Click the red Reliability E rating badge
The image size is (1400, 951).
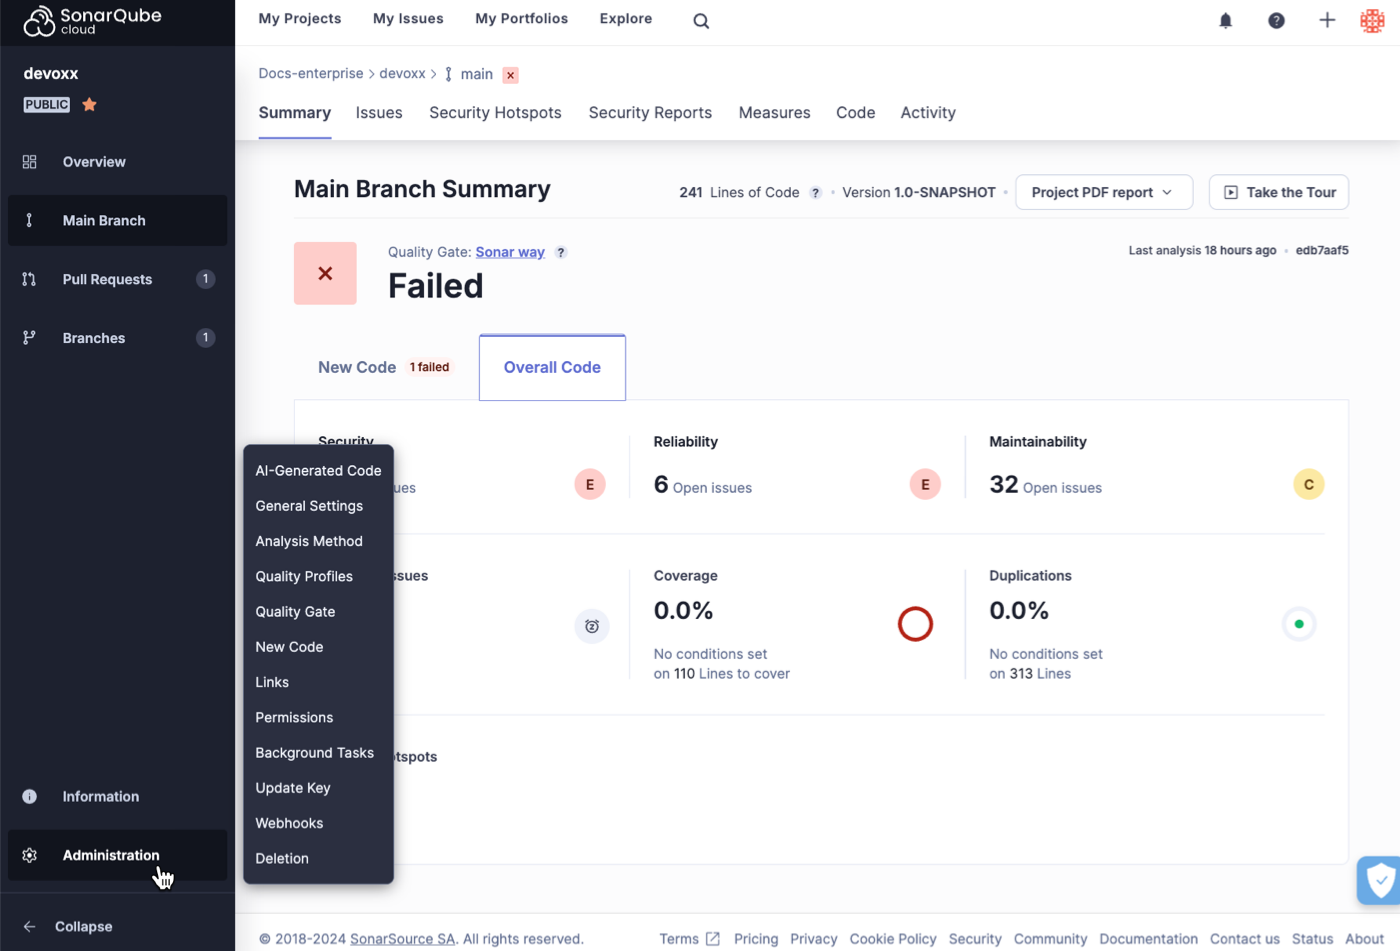click(x=925, y=484)
